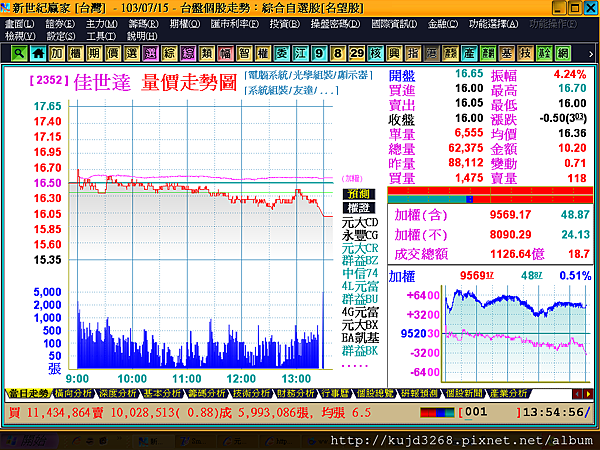Click the [001] page input field

tap(490, 412)
